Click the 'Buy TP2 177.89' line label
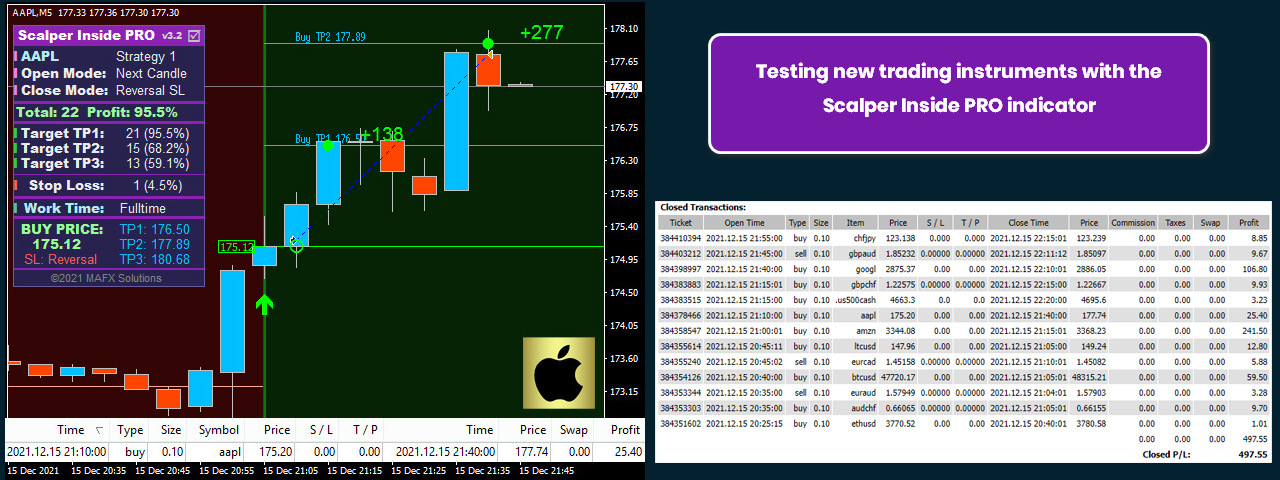The height and width of the screenshot is (480, 1280). coord(330,37)
